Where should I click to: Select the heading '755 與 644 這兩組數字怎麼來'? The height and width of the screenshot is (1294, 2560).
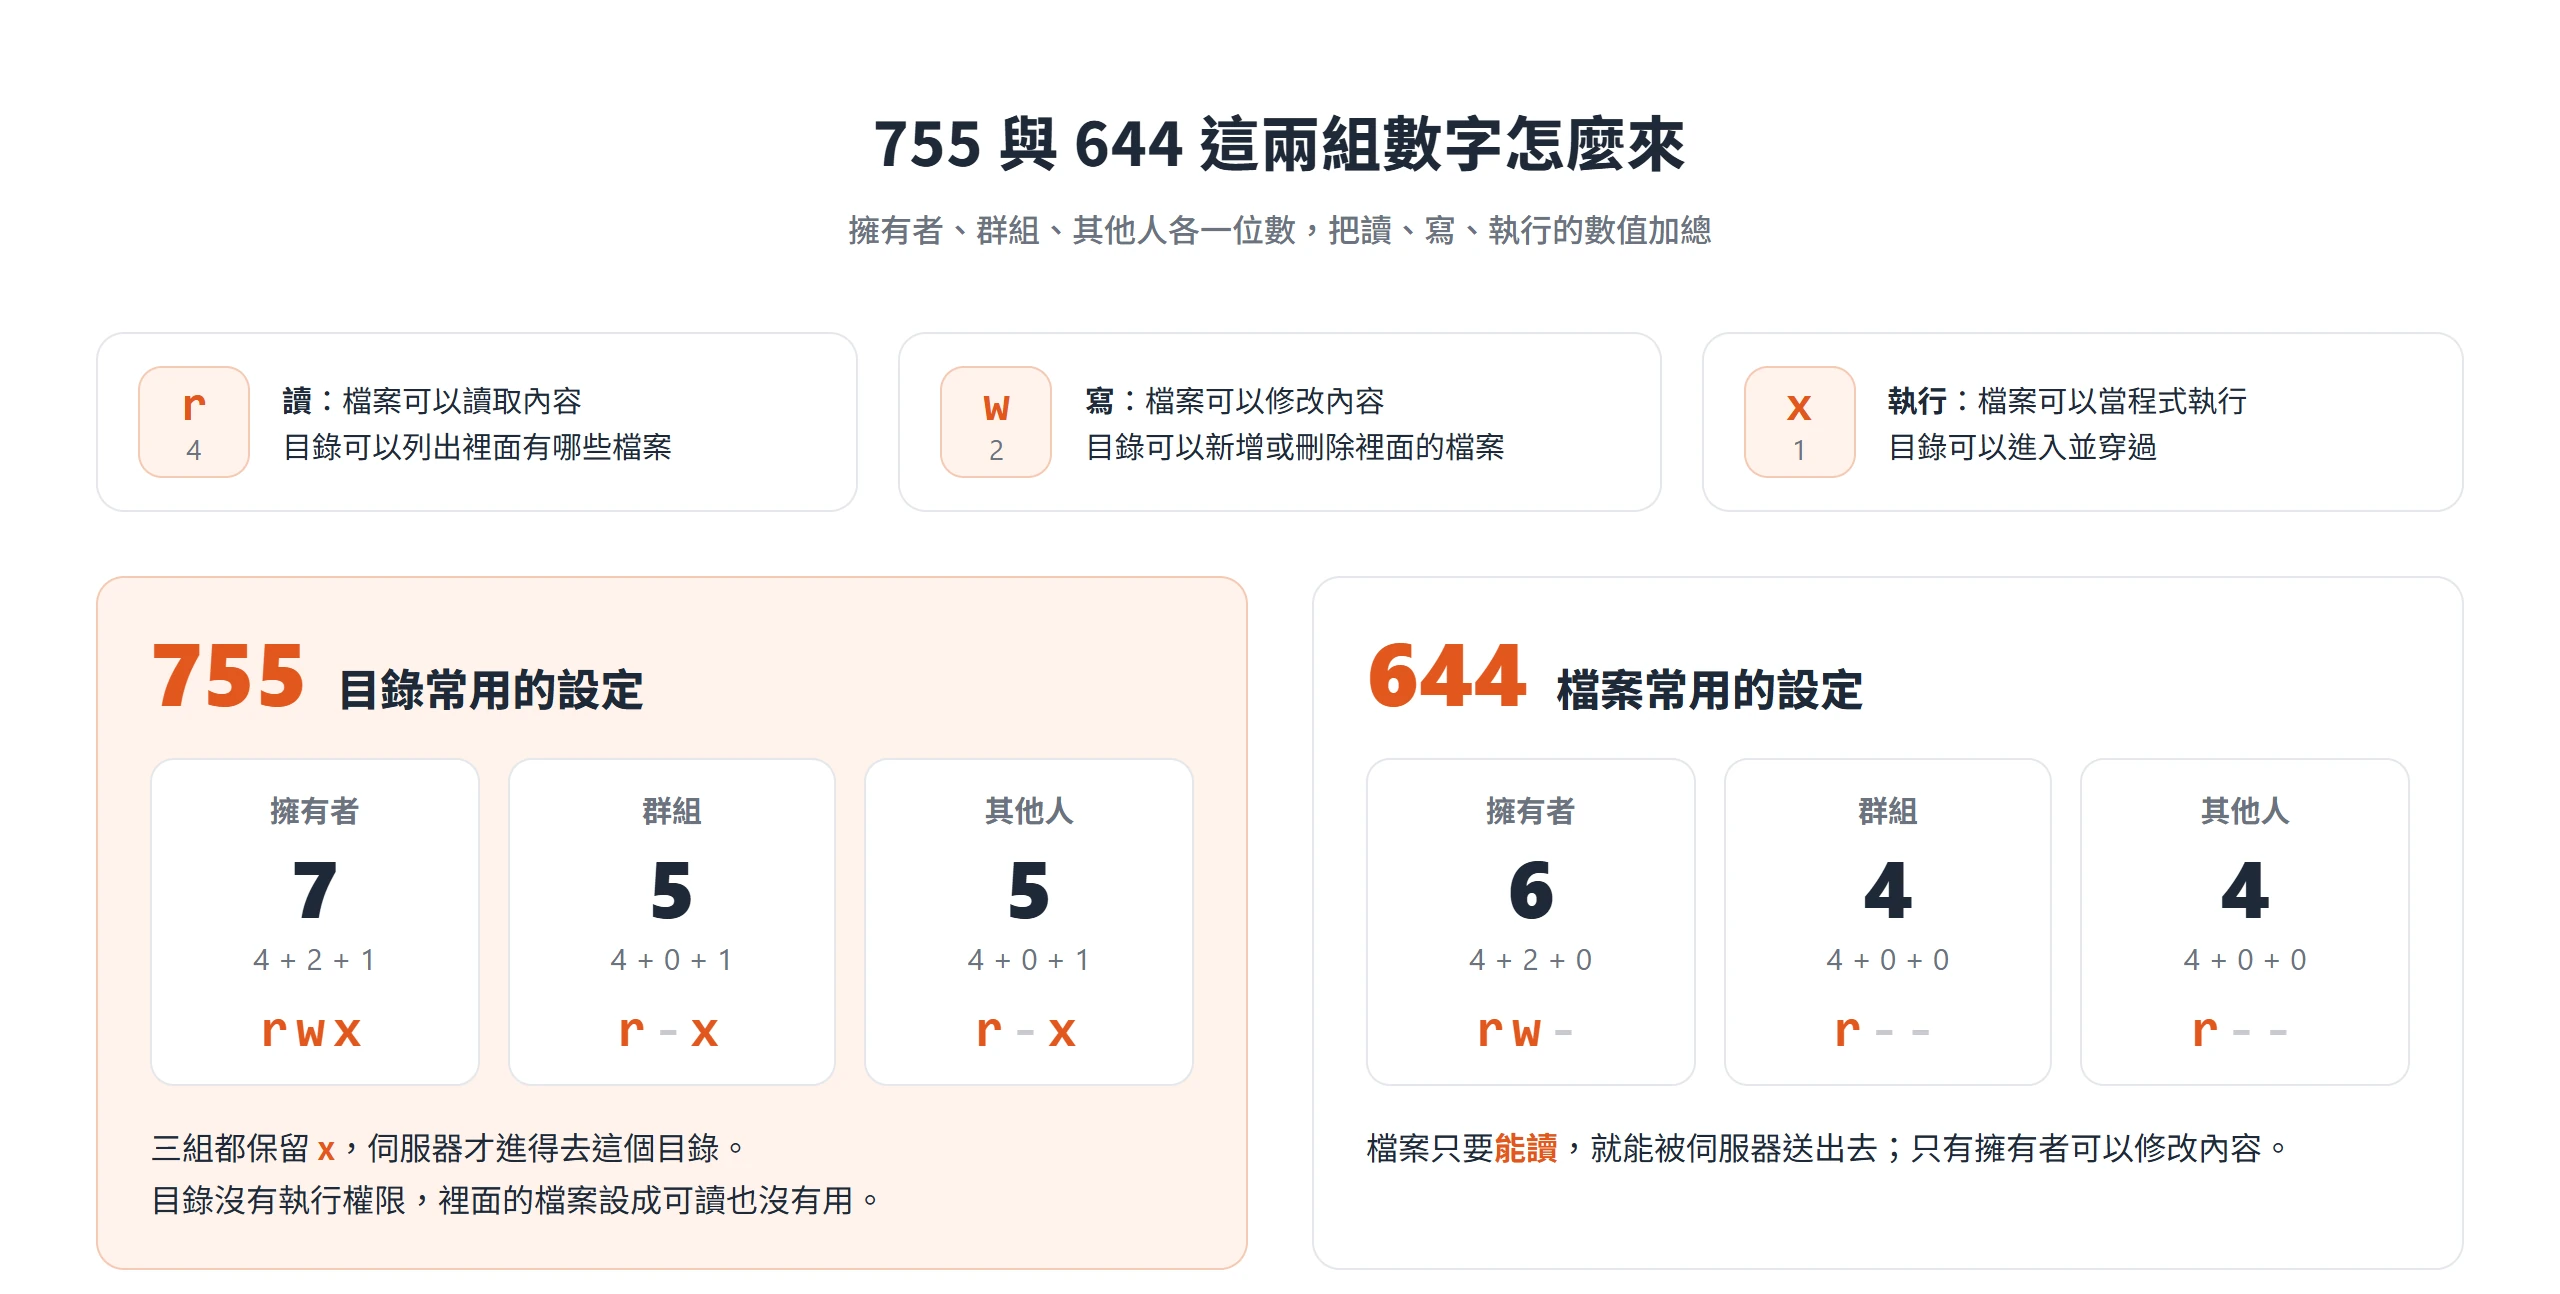click(1279, 143)
